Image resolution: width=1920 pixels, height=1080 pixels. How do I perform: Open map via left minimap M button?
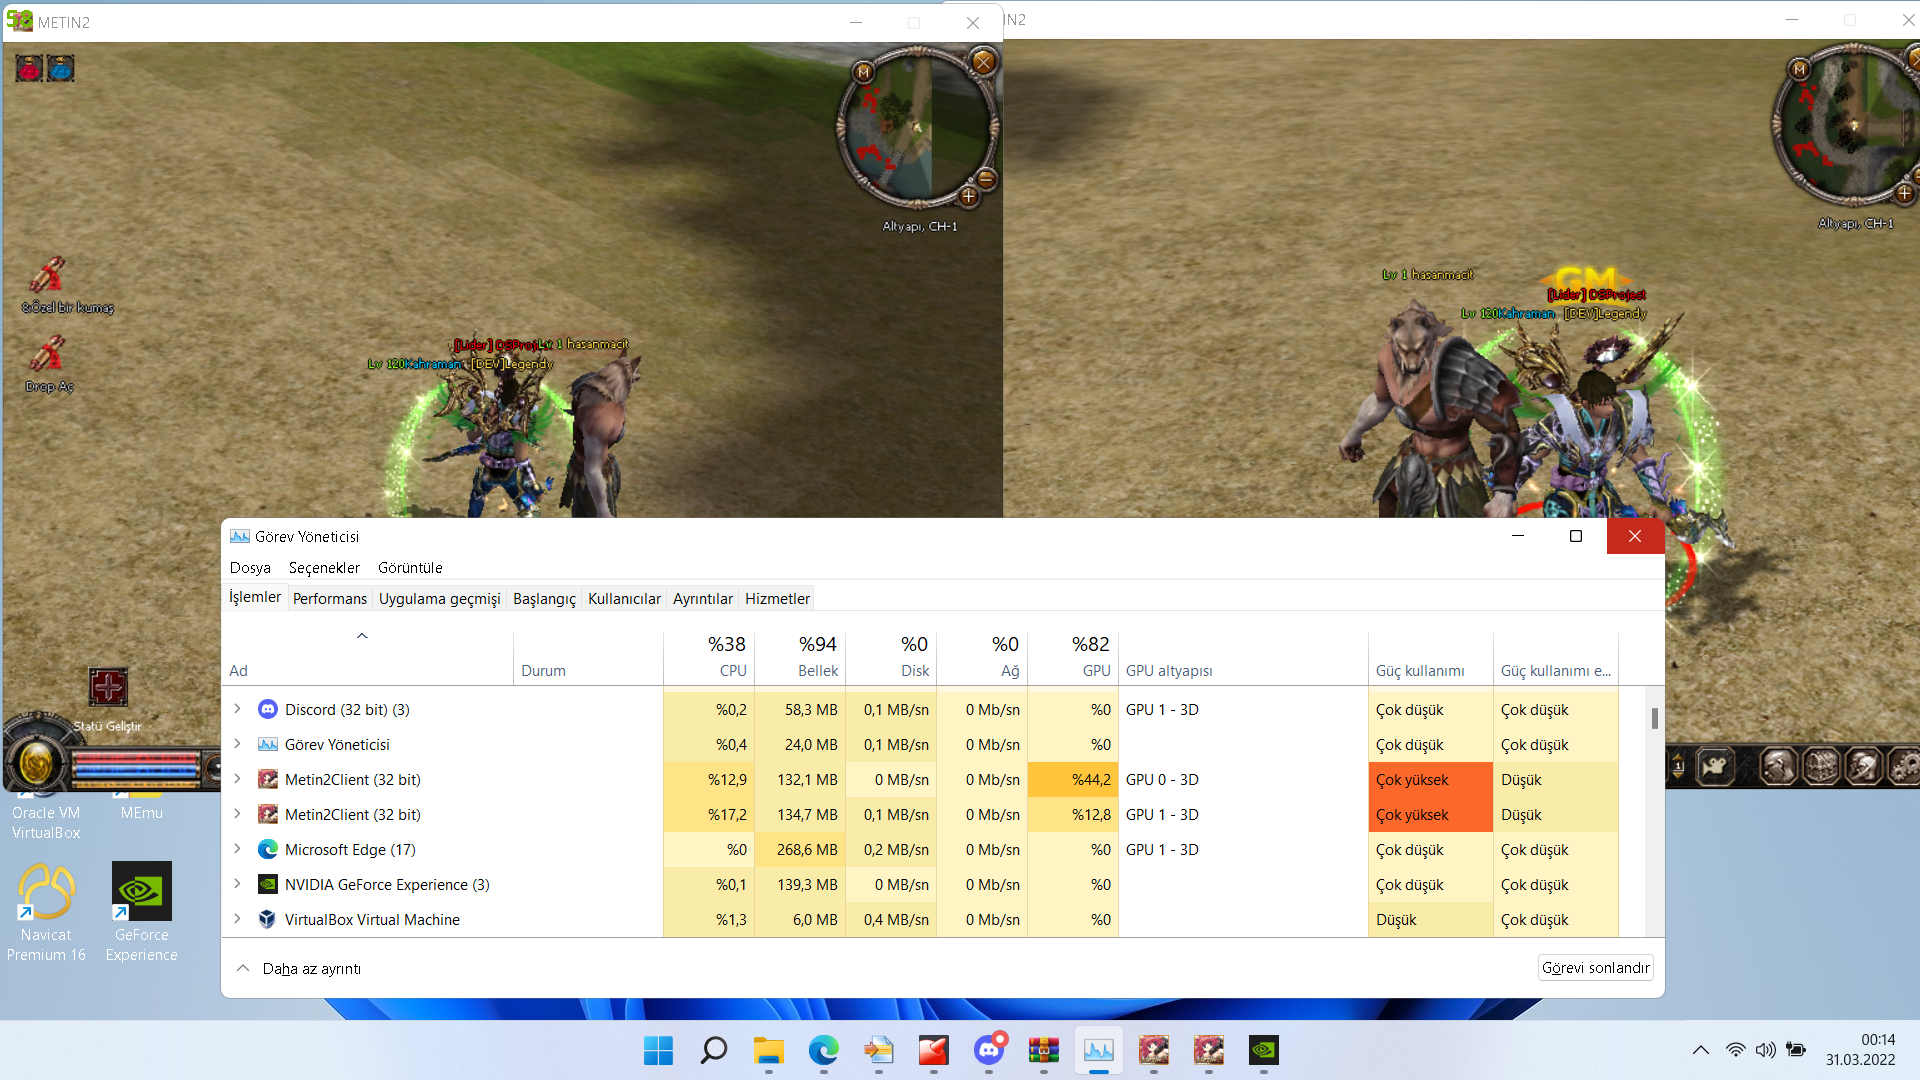864,72
